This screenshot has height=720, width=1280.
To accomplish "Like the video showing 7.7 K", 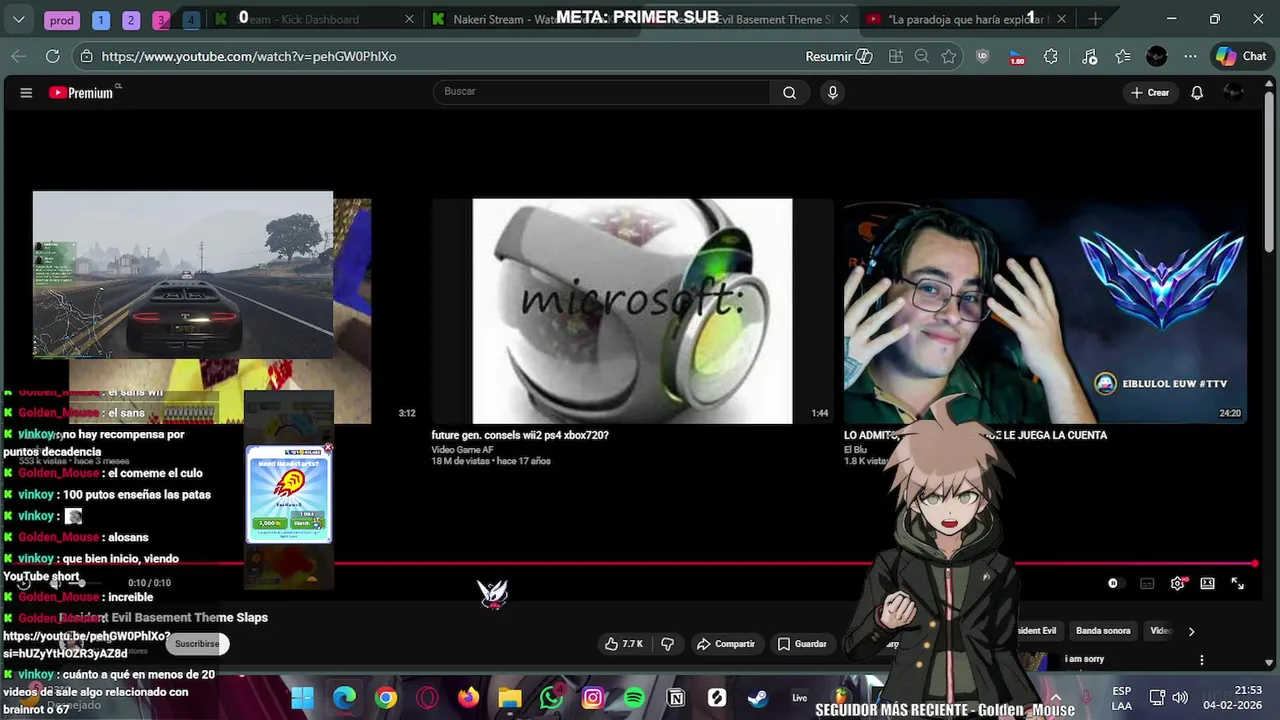I will 624,644.
